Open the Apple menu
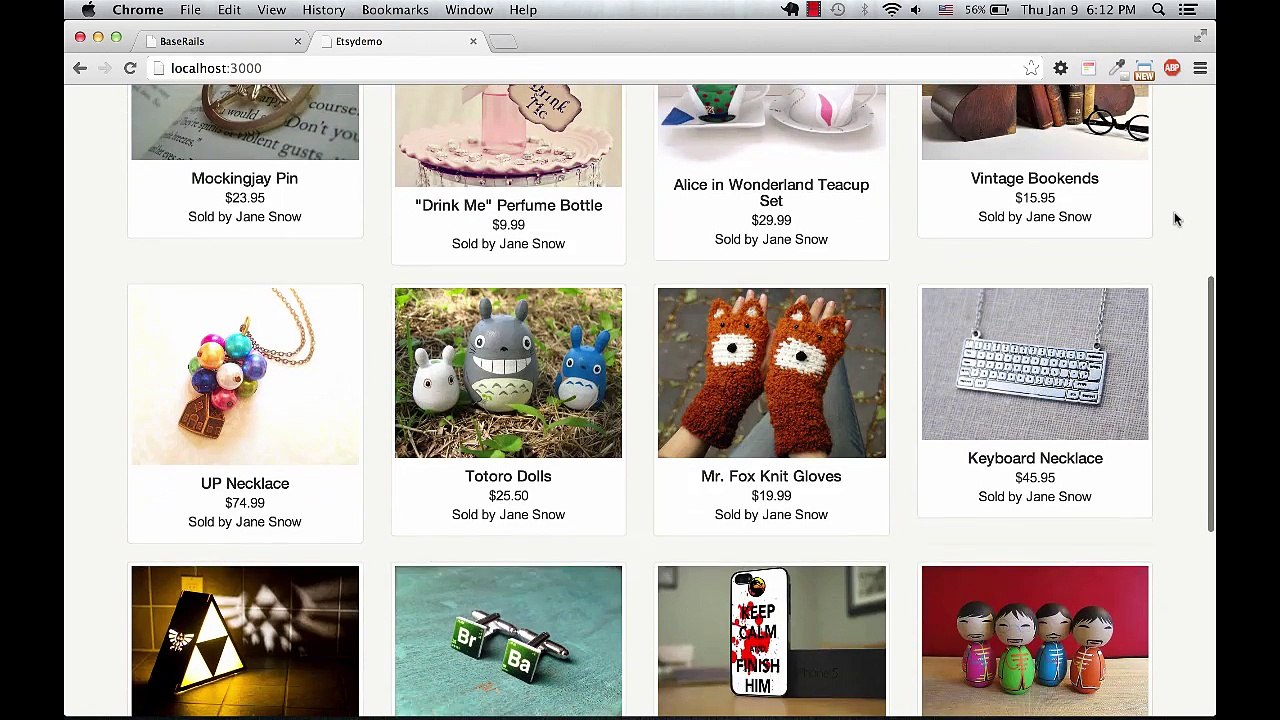Image resolution: width=1280 pixels, height=720 pixels. 89,10
